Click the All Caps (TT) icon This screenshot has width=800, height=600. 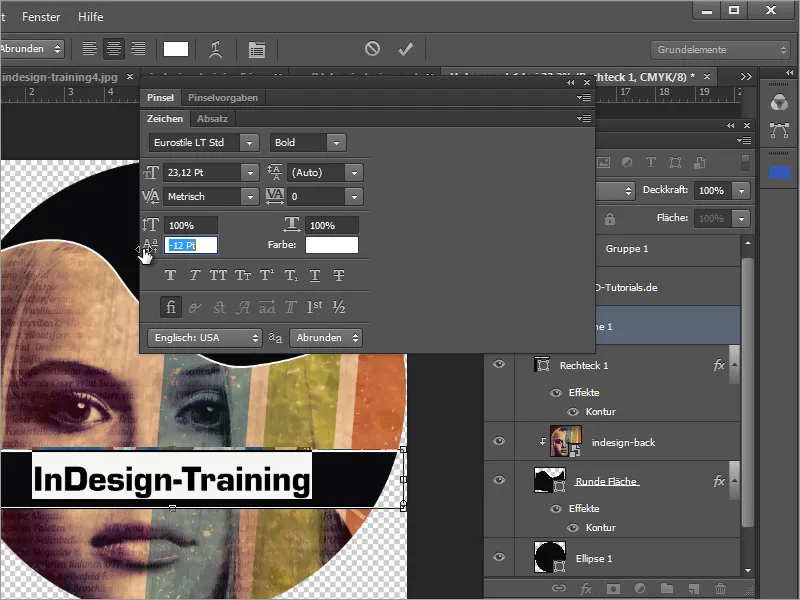click(218, 276)
